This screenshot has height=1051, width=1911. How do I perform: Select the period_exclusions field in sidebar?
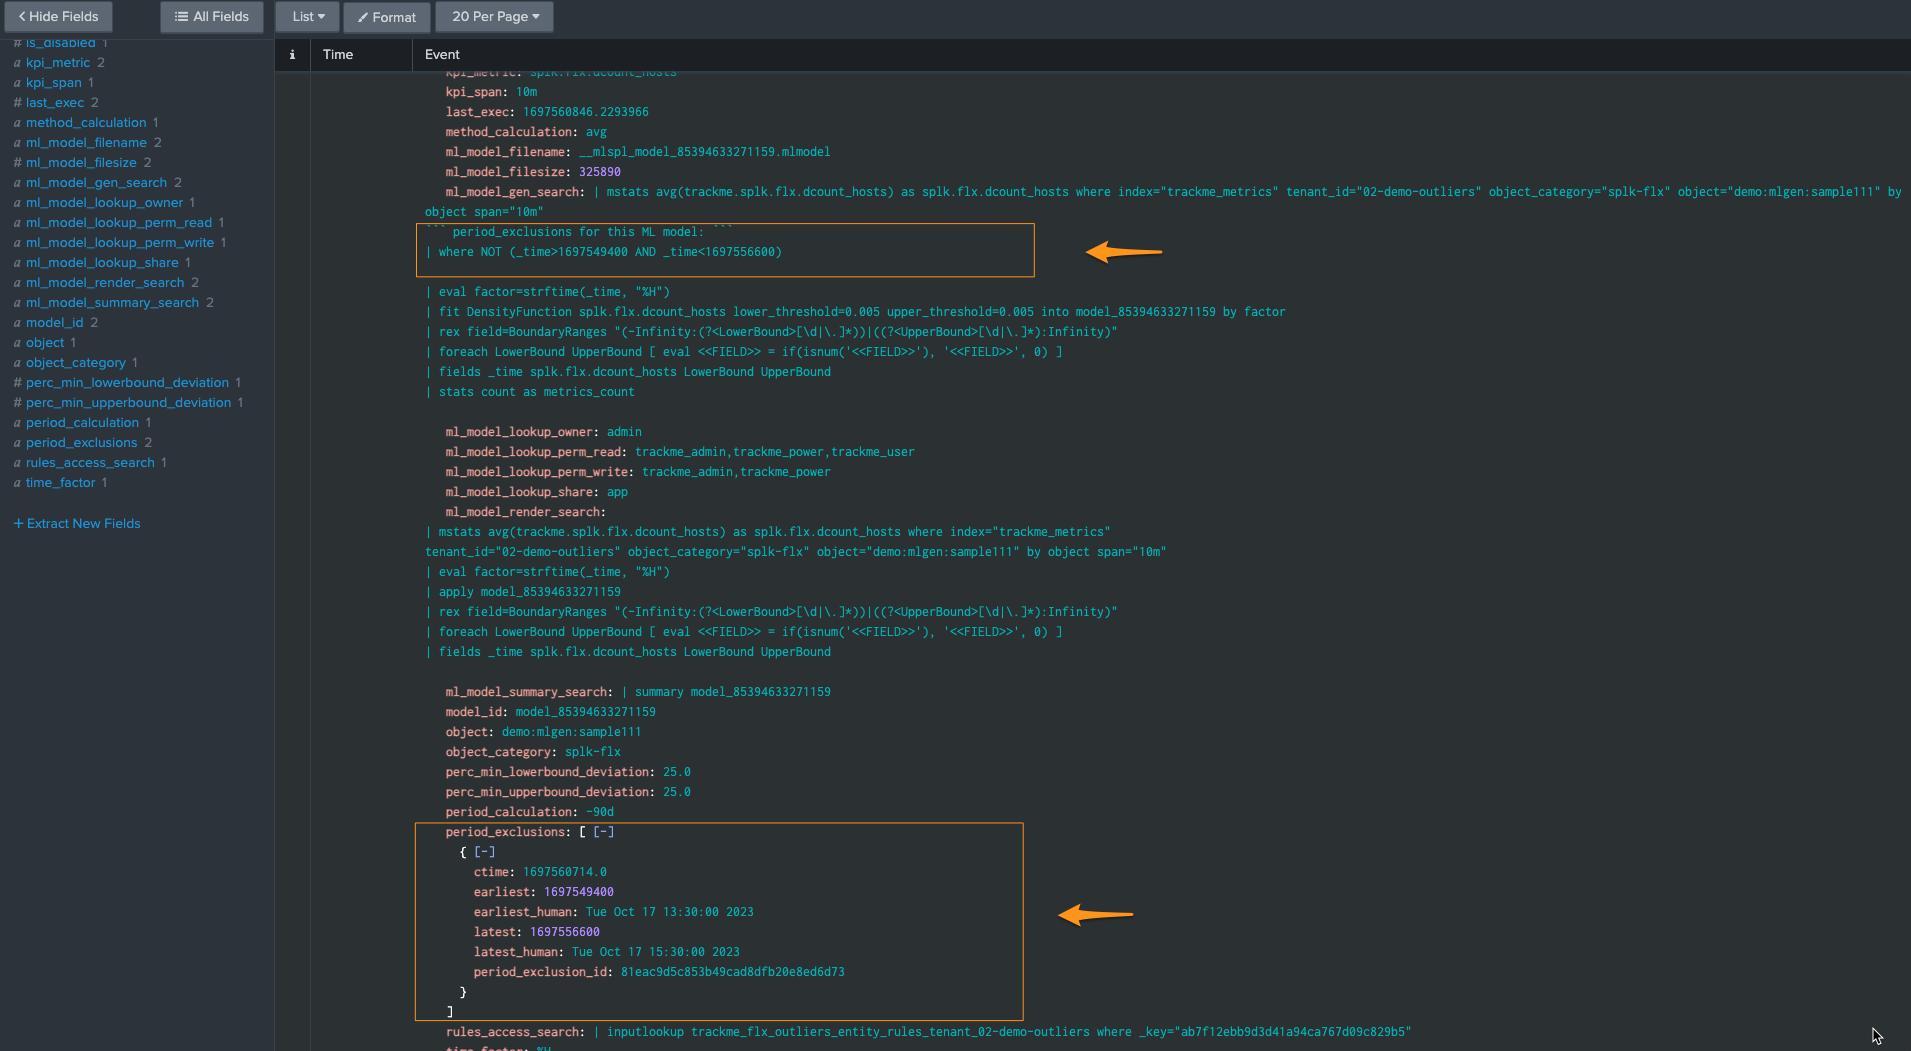(81, 442)
